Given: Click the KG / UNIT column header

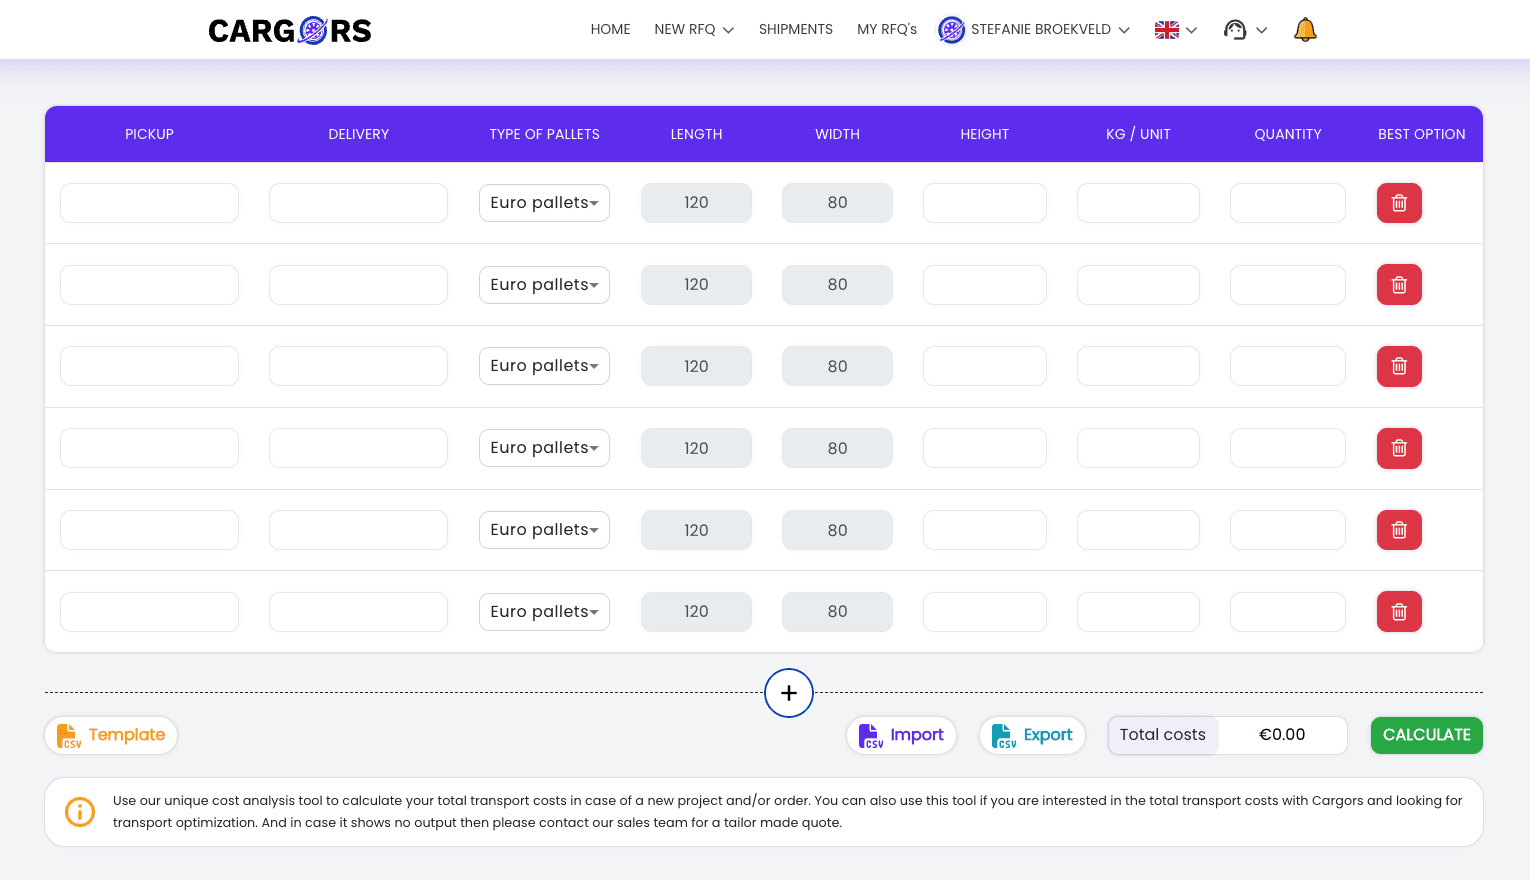Looking at the screenshot, I should click(1138, 134).
